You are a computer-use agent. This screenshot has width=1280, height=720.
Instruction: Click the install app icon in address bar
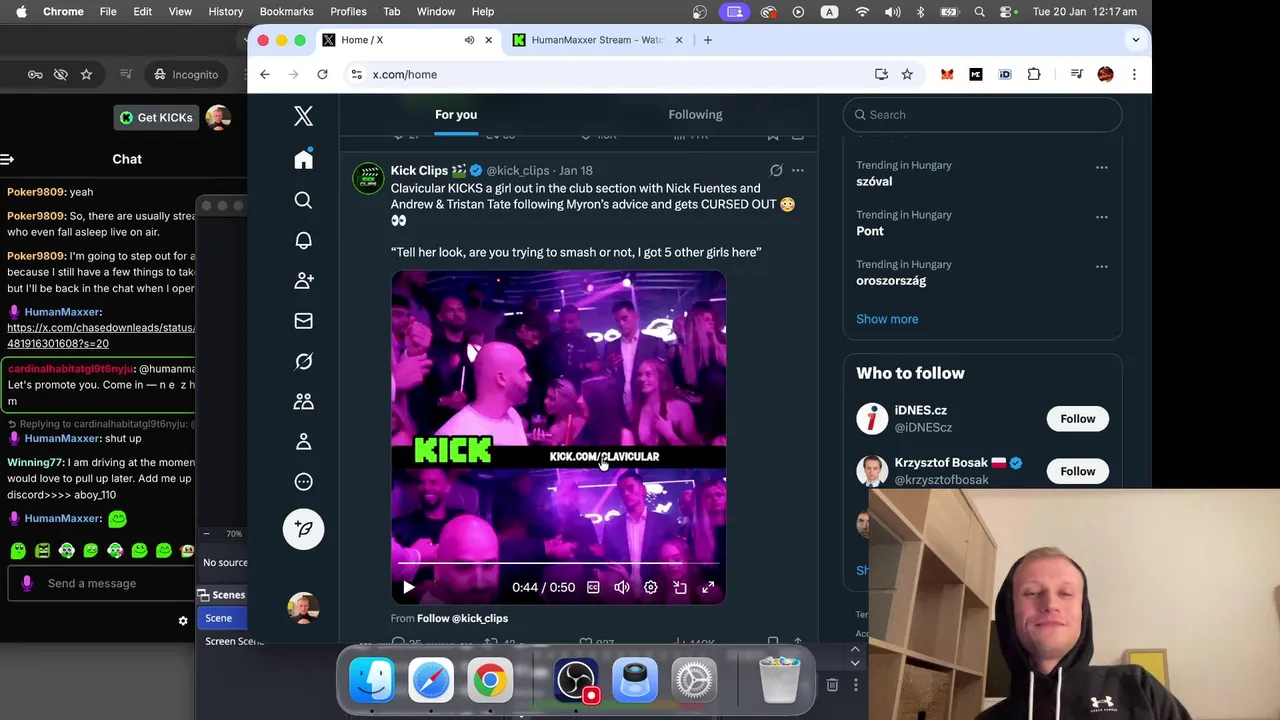click(x=881, y=74)
